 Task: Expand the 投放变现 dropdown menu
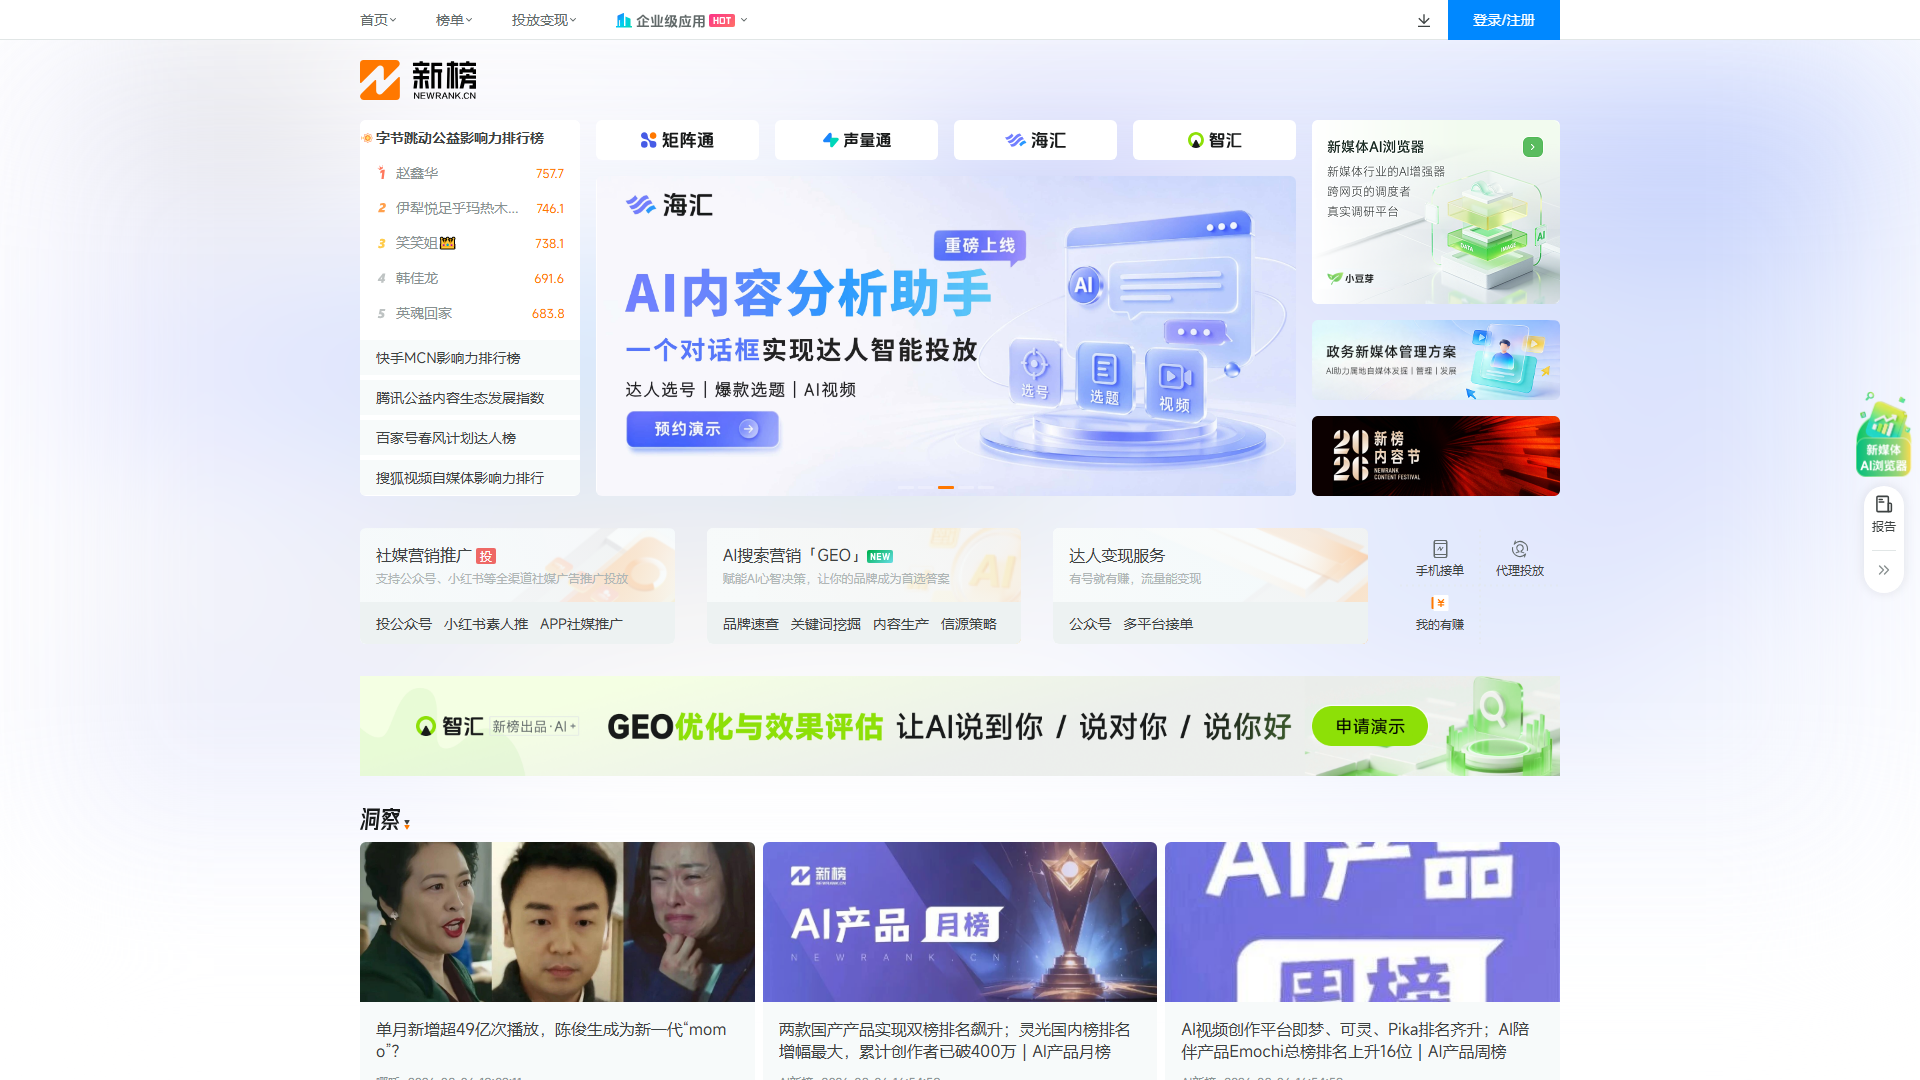[544, 20]
